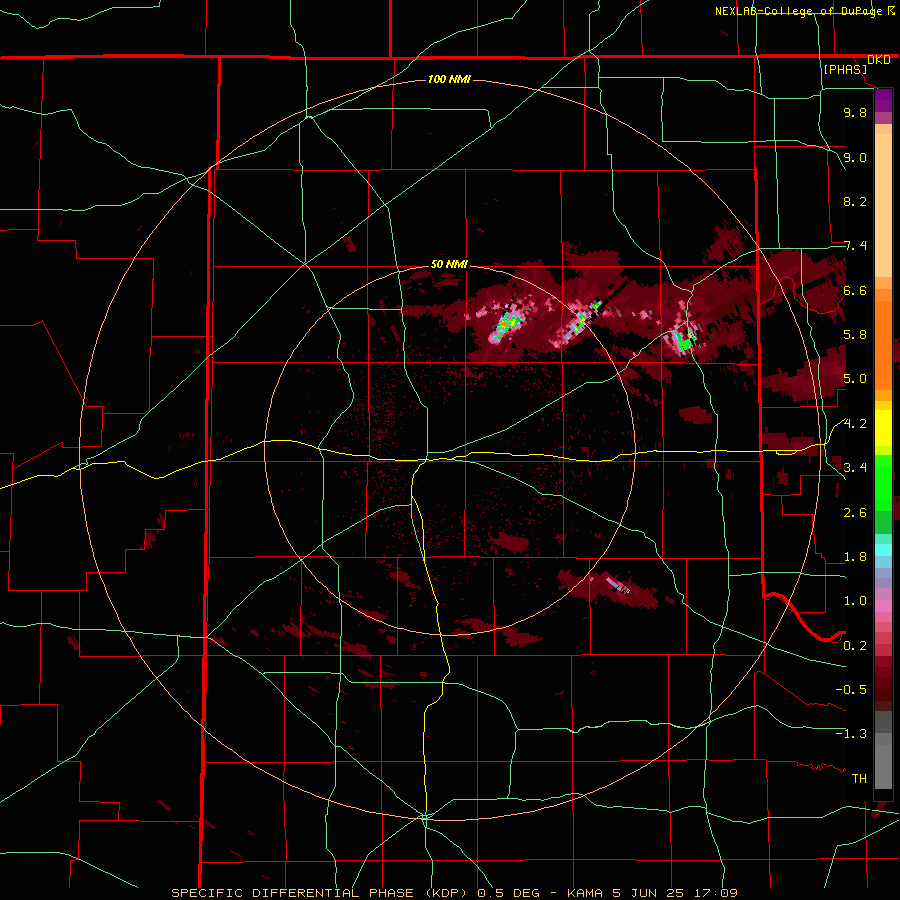This screenshot has width=900, height=900.
Task: Click the green storm core inside the 100 NMI ring
Action: click(684, 343)
